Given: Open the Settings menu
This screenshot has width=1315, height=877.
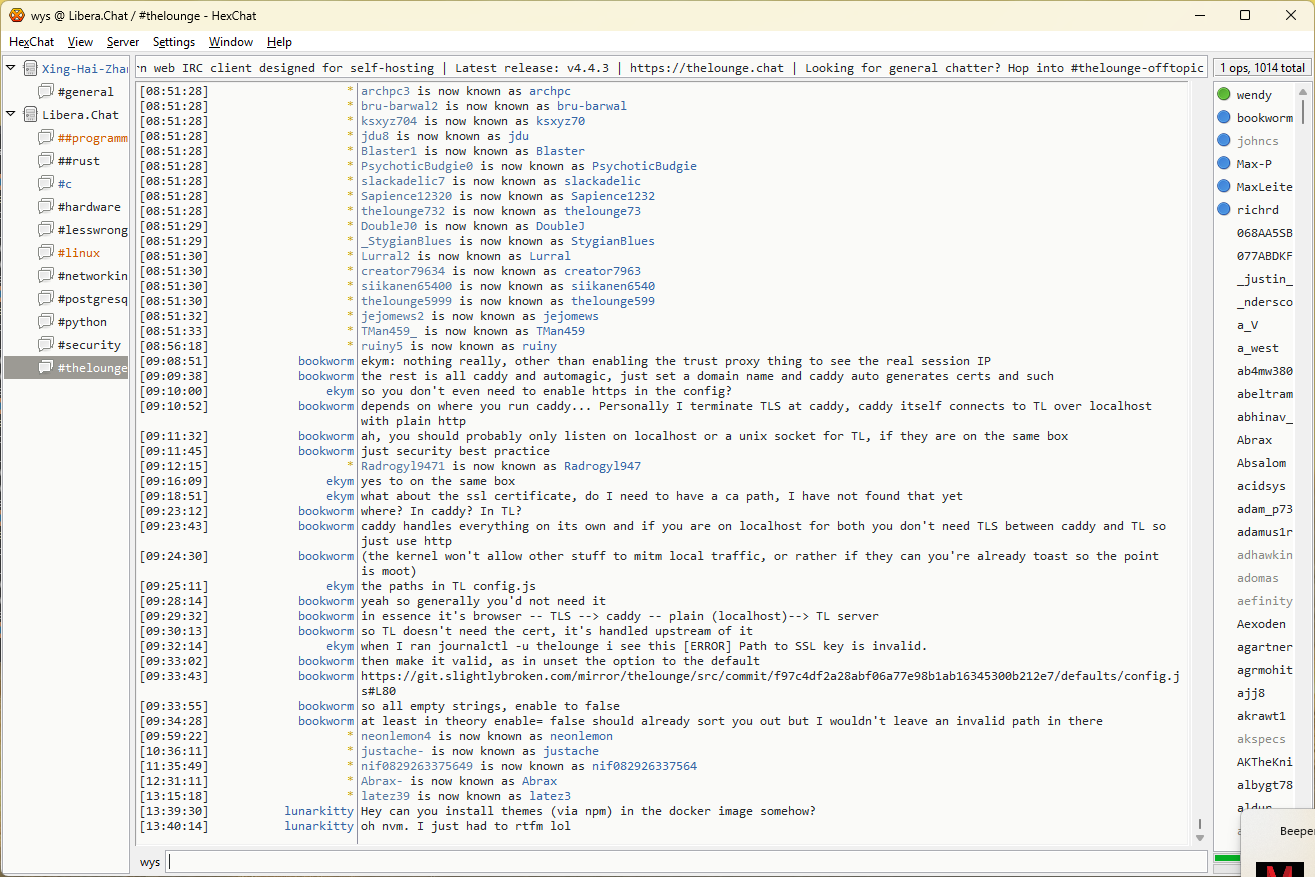Looking at the screenshot, I should pyautogui.click(x=174, y=42).
